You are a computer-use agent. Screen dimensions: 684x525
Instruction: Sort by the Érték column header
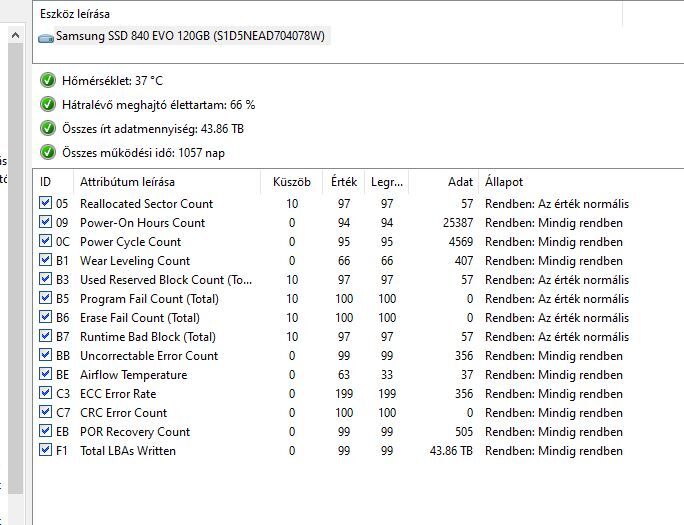pyautogui.click(x=344, y=182)
